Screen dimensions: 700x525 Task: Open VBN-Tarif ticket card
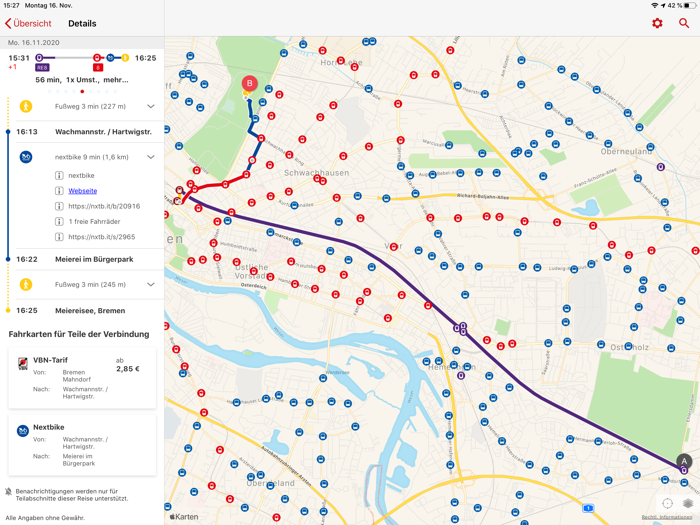click(x=83, y=378)
